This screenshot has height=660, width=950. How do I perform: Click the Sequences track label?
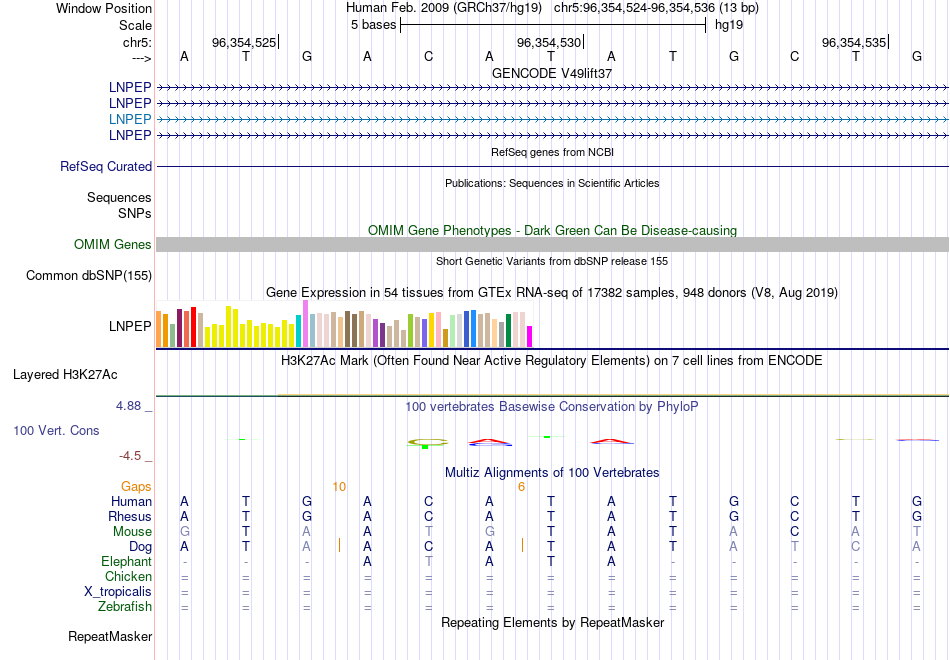pos(119,198)
